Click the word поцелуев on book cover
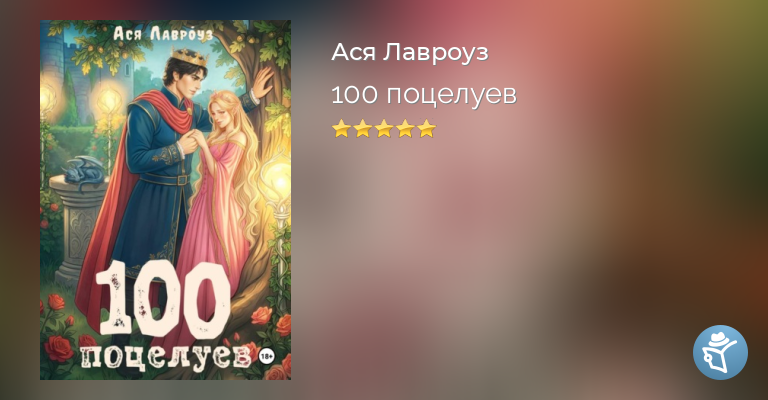768x400 pixels. [x=165, y=357]
